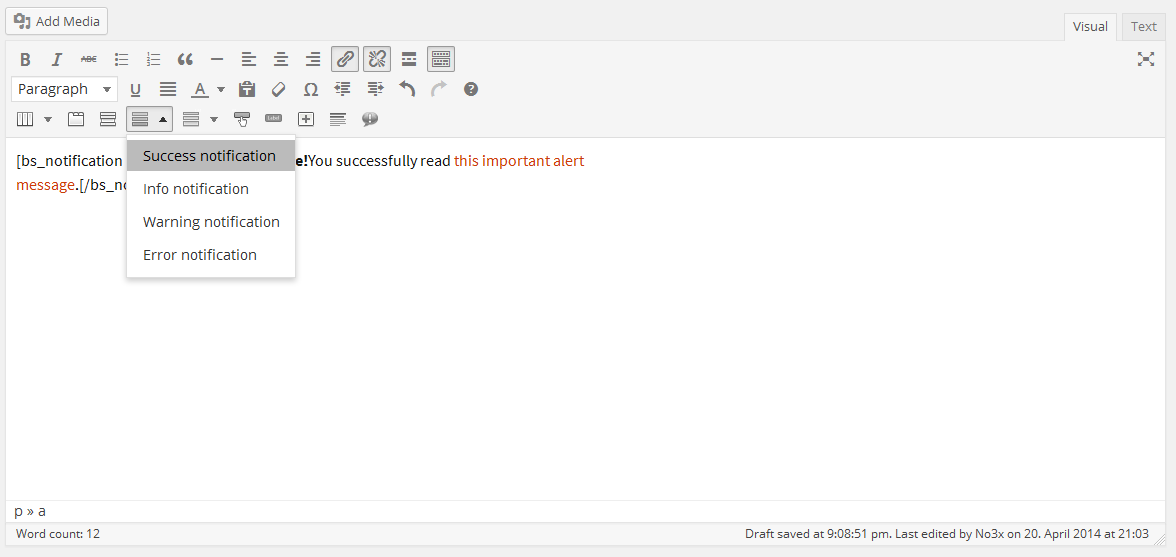Undo the last edit
This screenshot has width=1176, height=557.
(406, 89)
